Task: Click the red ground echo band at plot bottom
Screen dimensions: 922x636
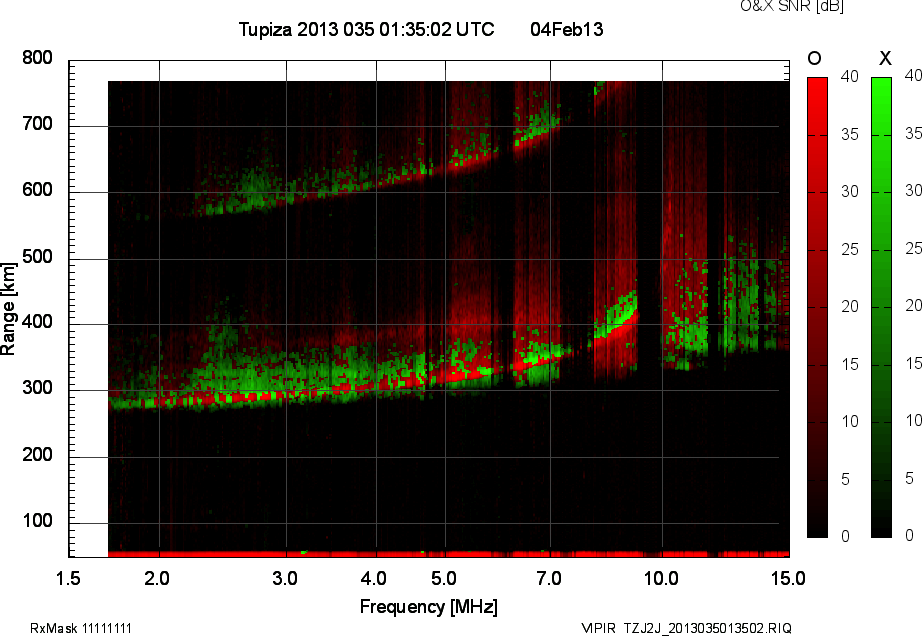Action: pyautogui.click(x=449, y=554)
